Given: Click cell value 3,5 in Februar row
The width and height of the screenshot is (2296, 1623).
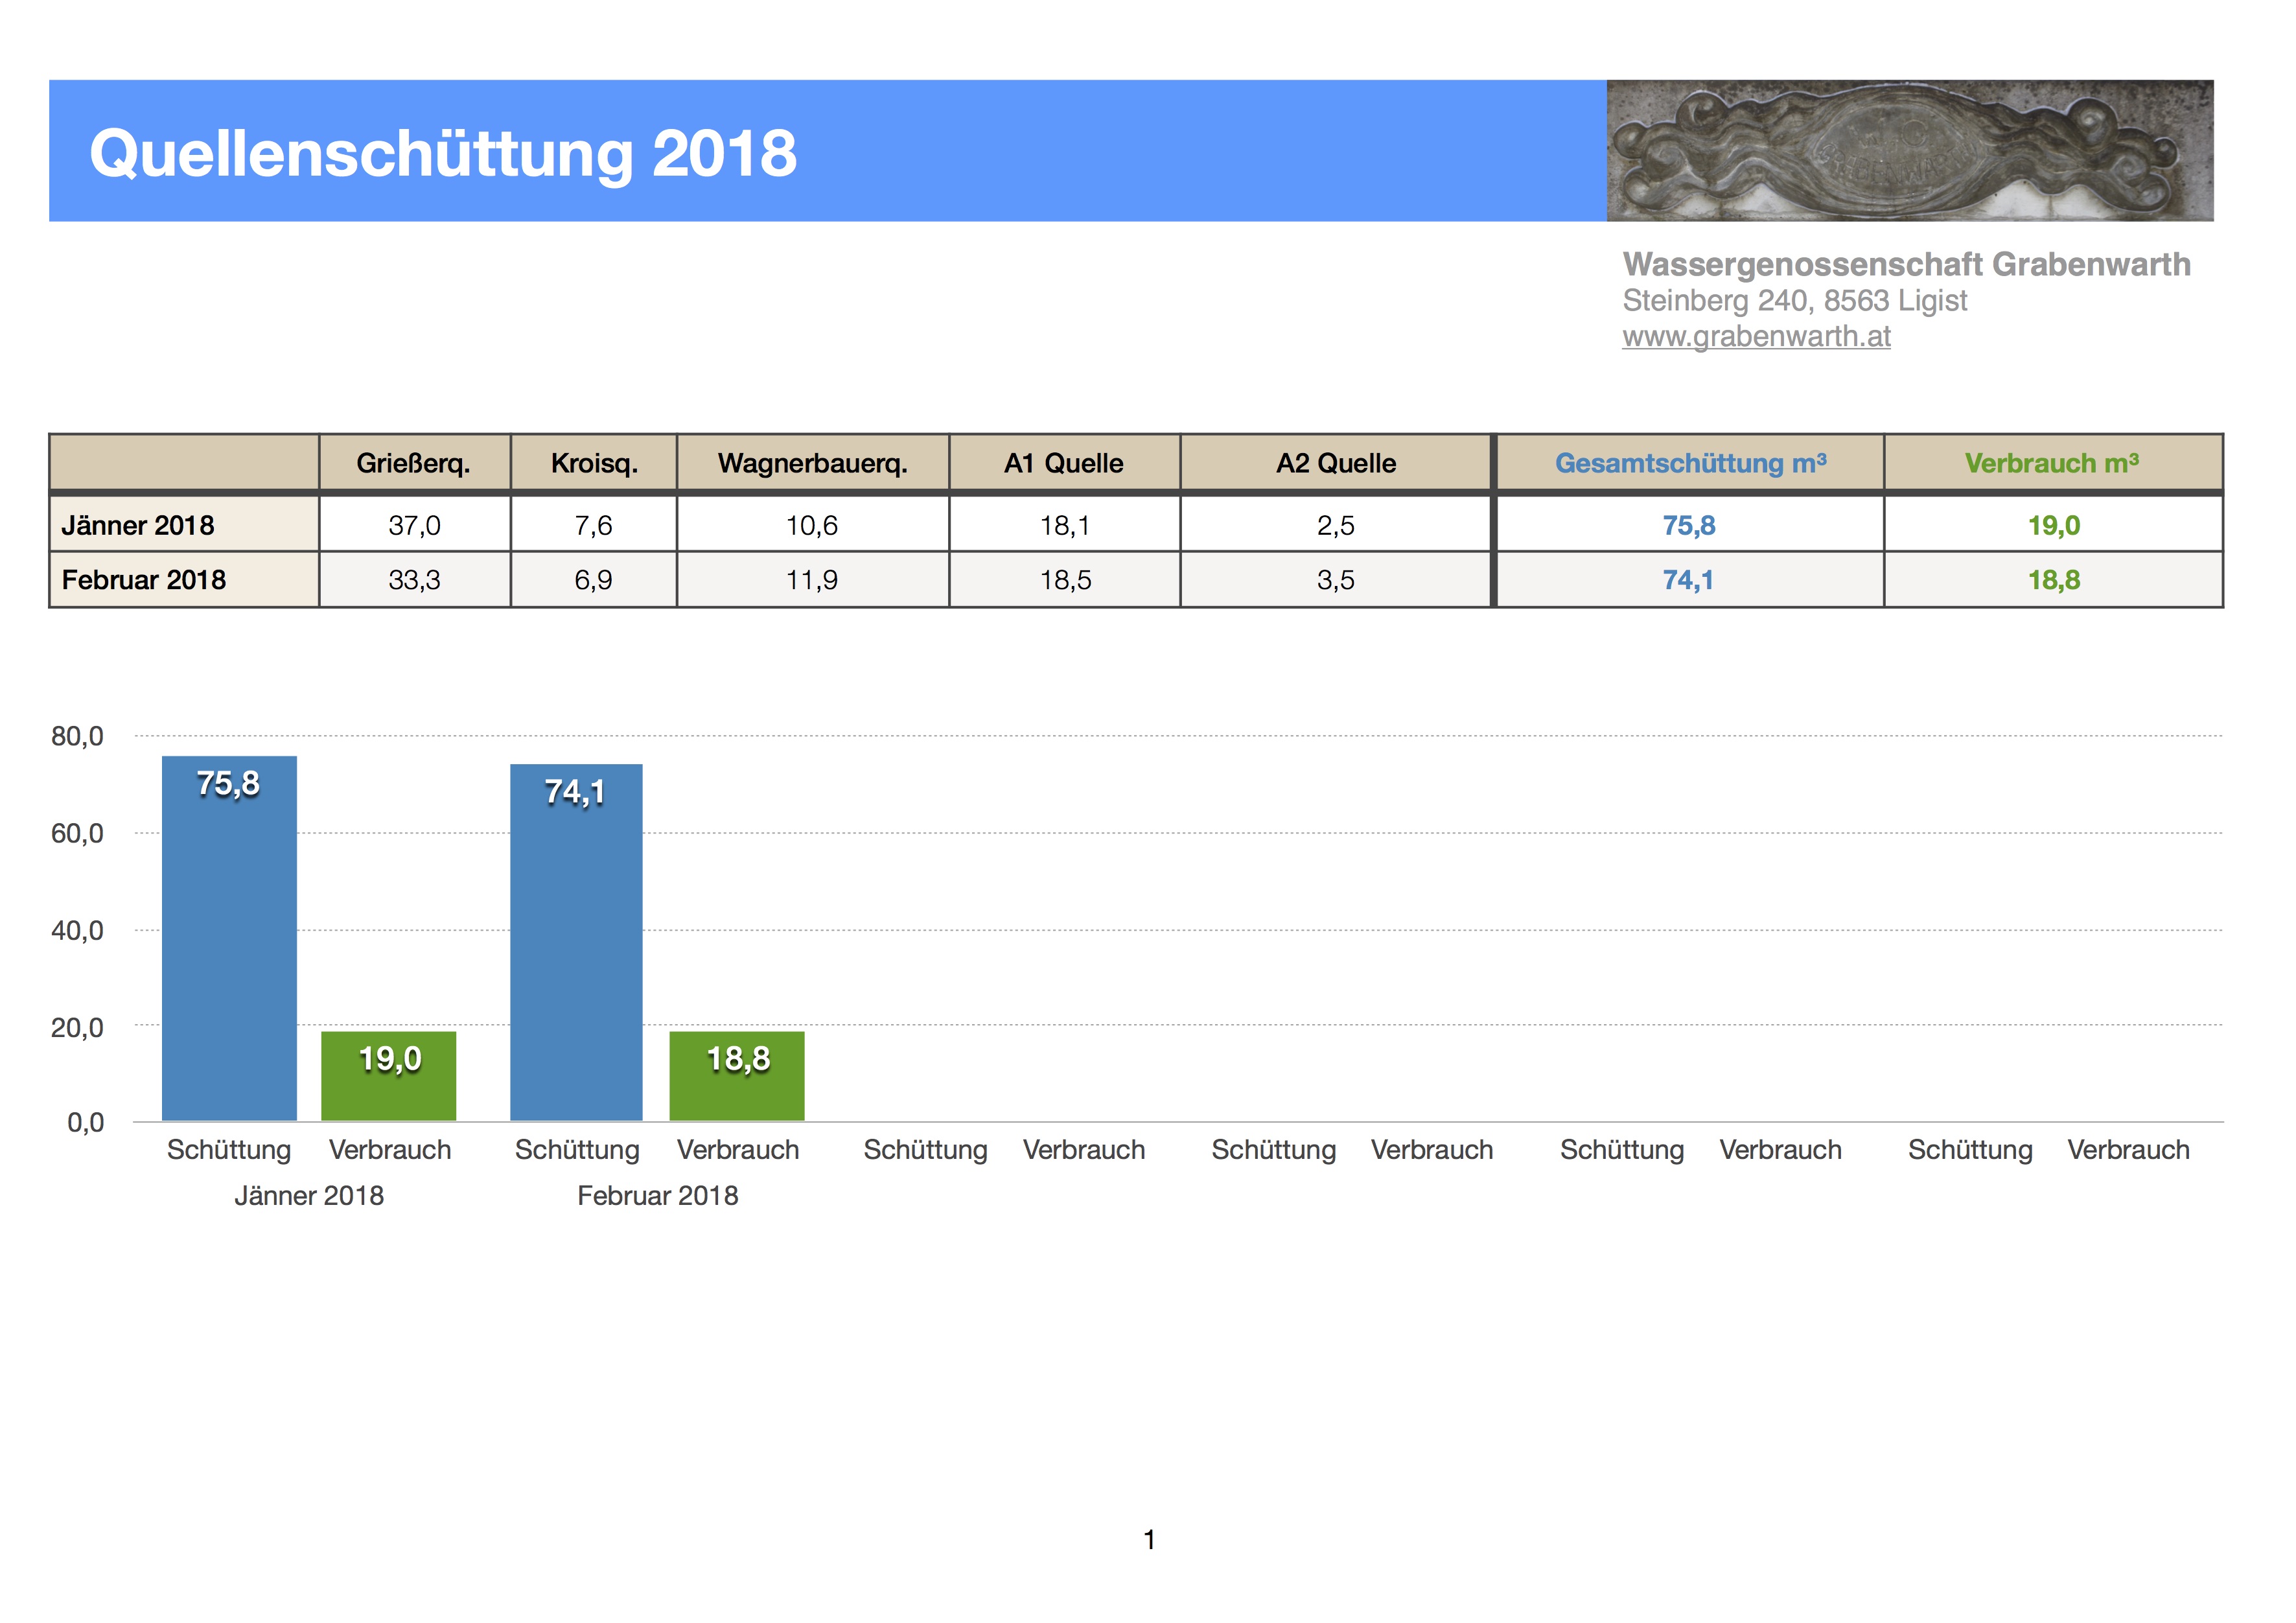Looking at the screenshot, I should 1335,580.
